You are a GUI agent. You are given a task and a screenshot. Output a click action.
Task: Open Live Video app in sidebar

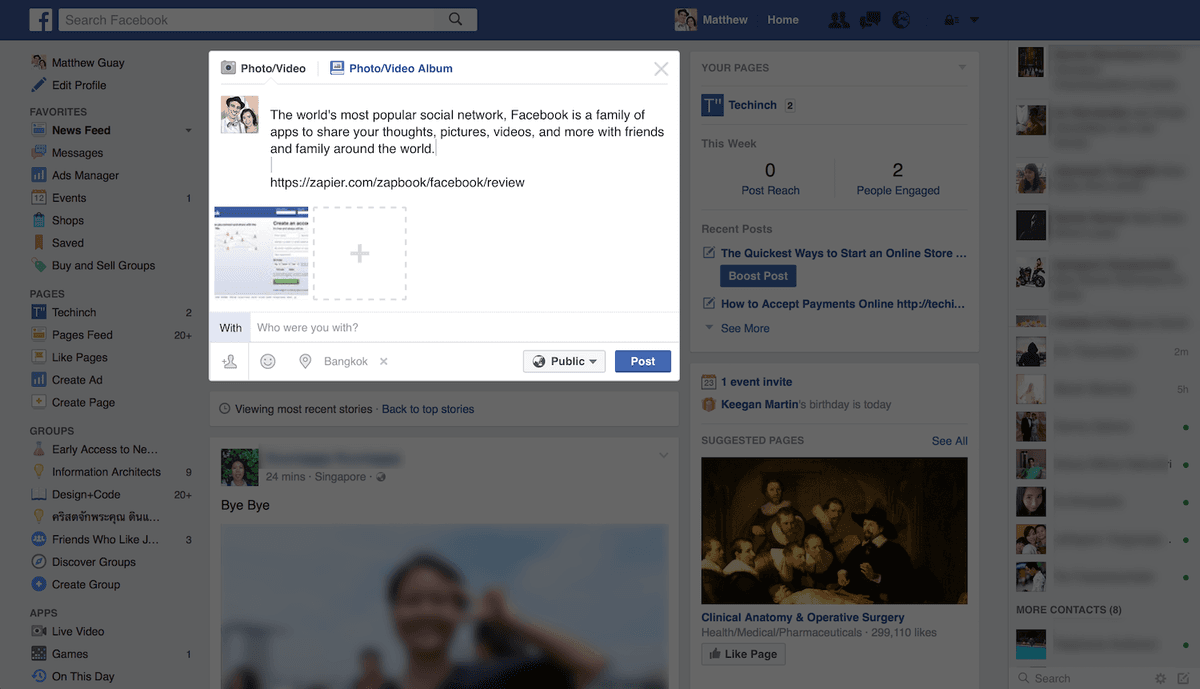(x=78, y=631)
